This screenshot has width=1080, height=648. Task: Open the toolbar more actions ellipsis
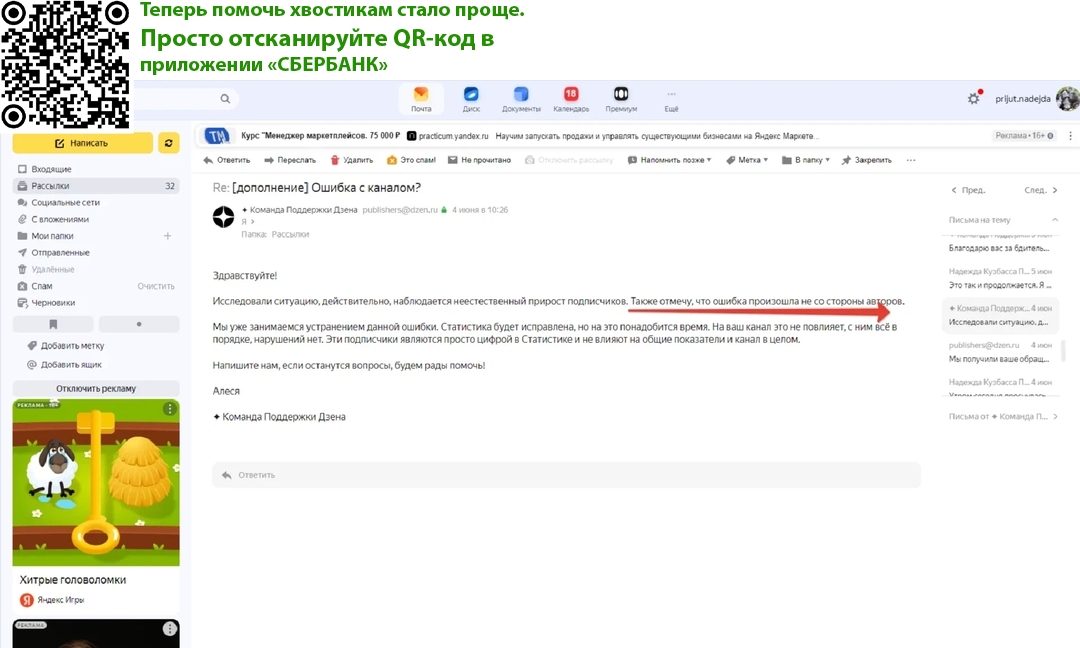tap(911, 160)
